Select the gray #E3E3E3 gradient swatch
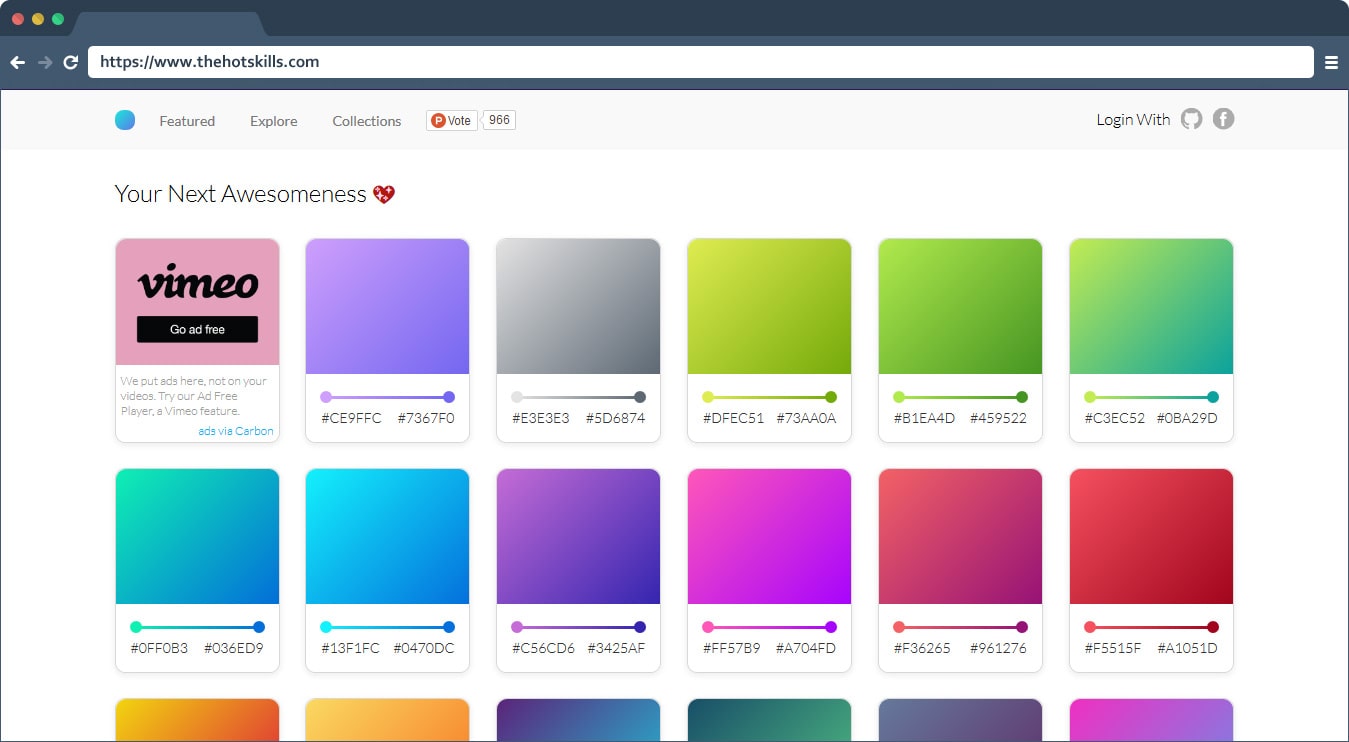 [578, 306]
